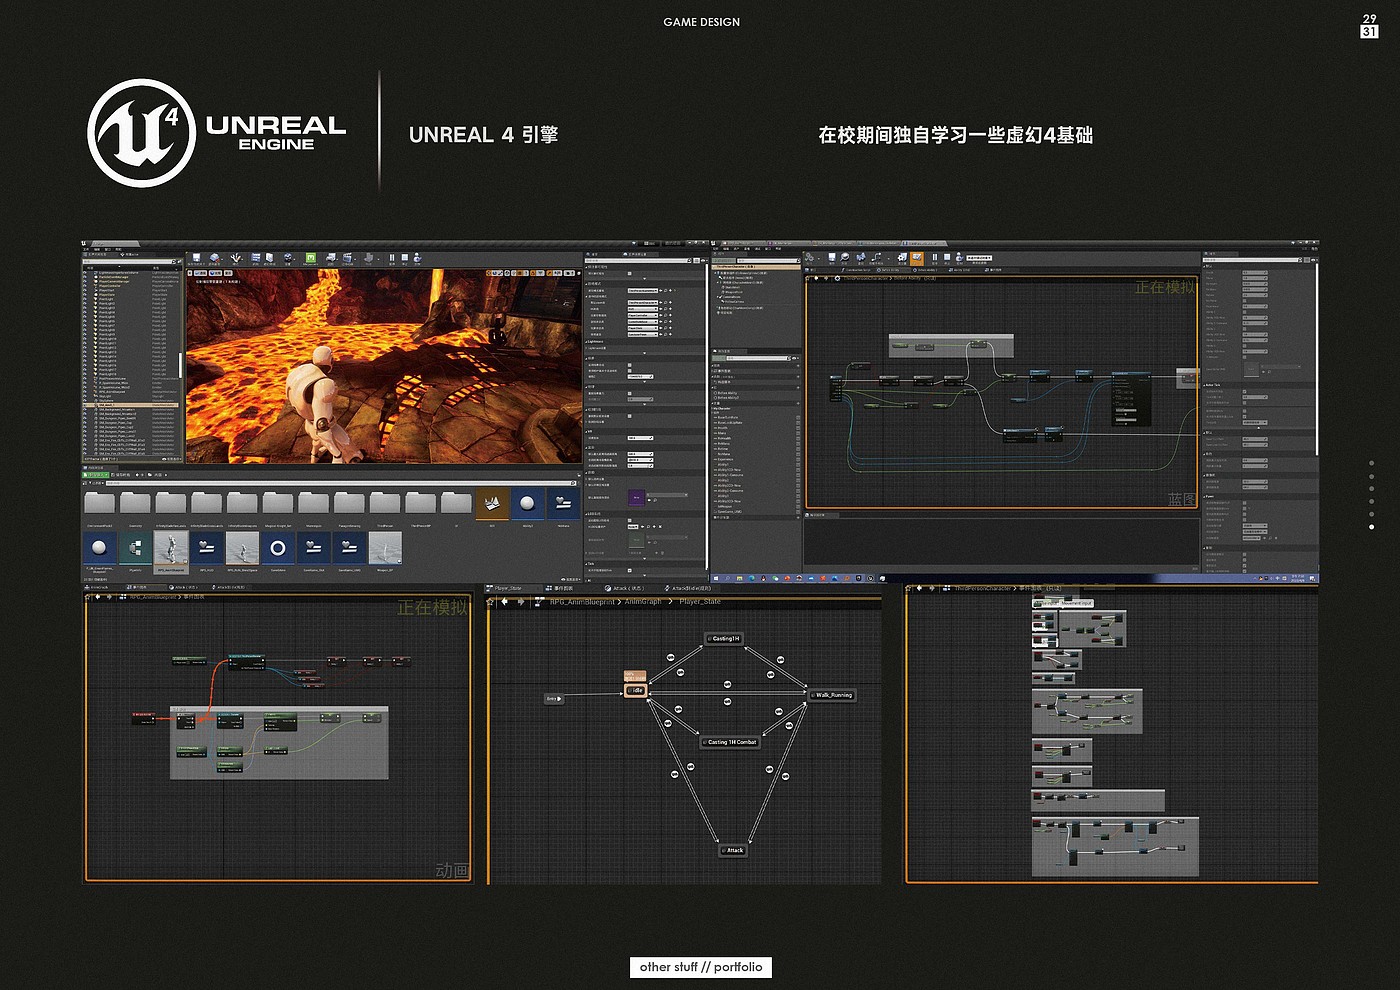The height and width of the screenshot is (990, 1400).
Task: Select the Idle state node
Action: [636, 690]
